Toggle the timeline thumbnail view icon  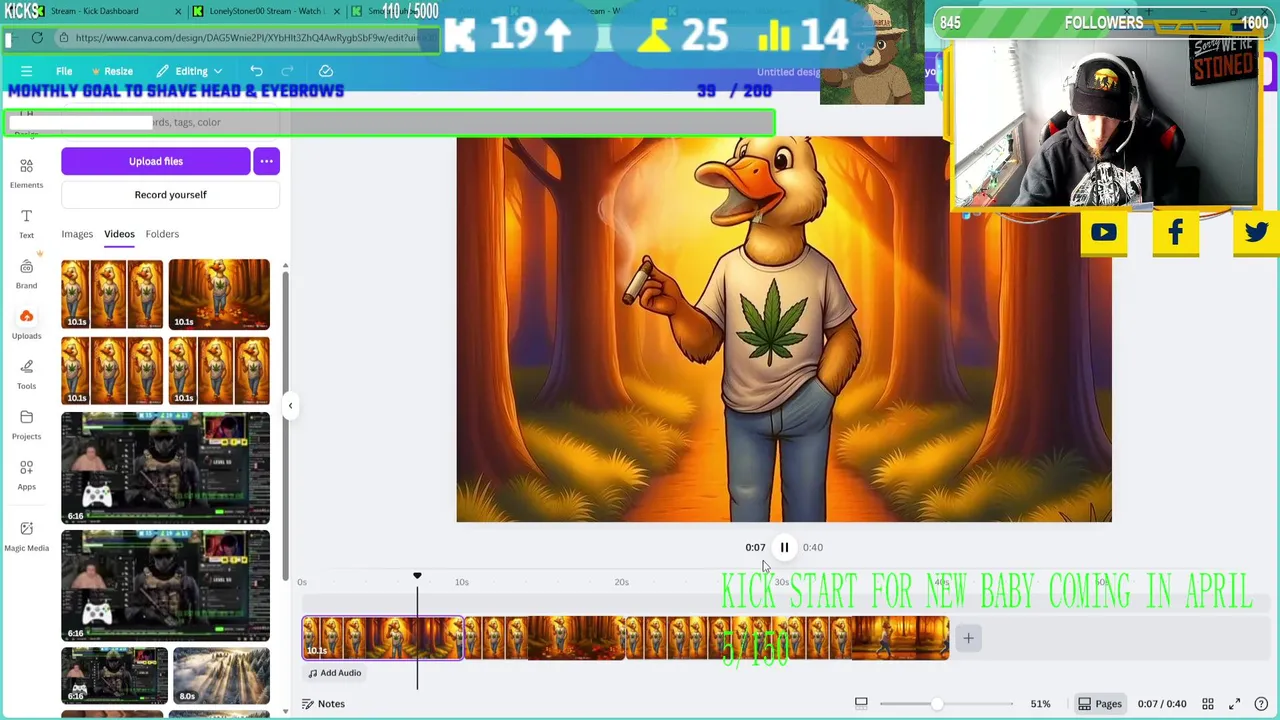coord(861,704)
